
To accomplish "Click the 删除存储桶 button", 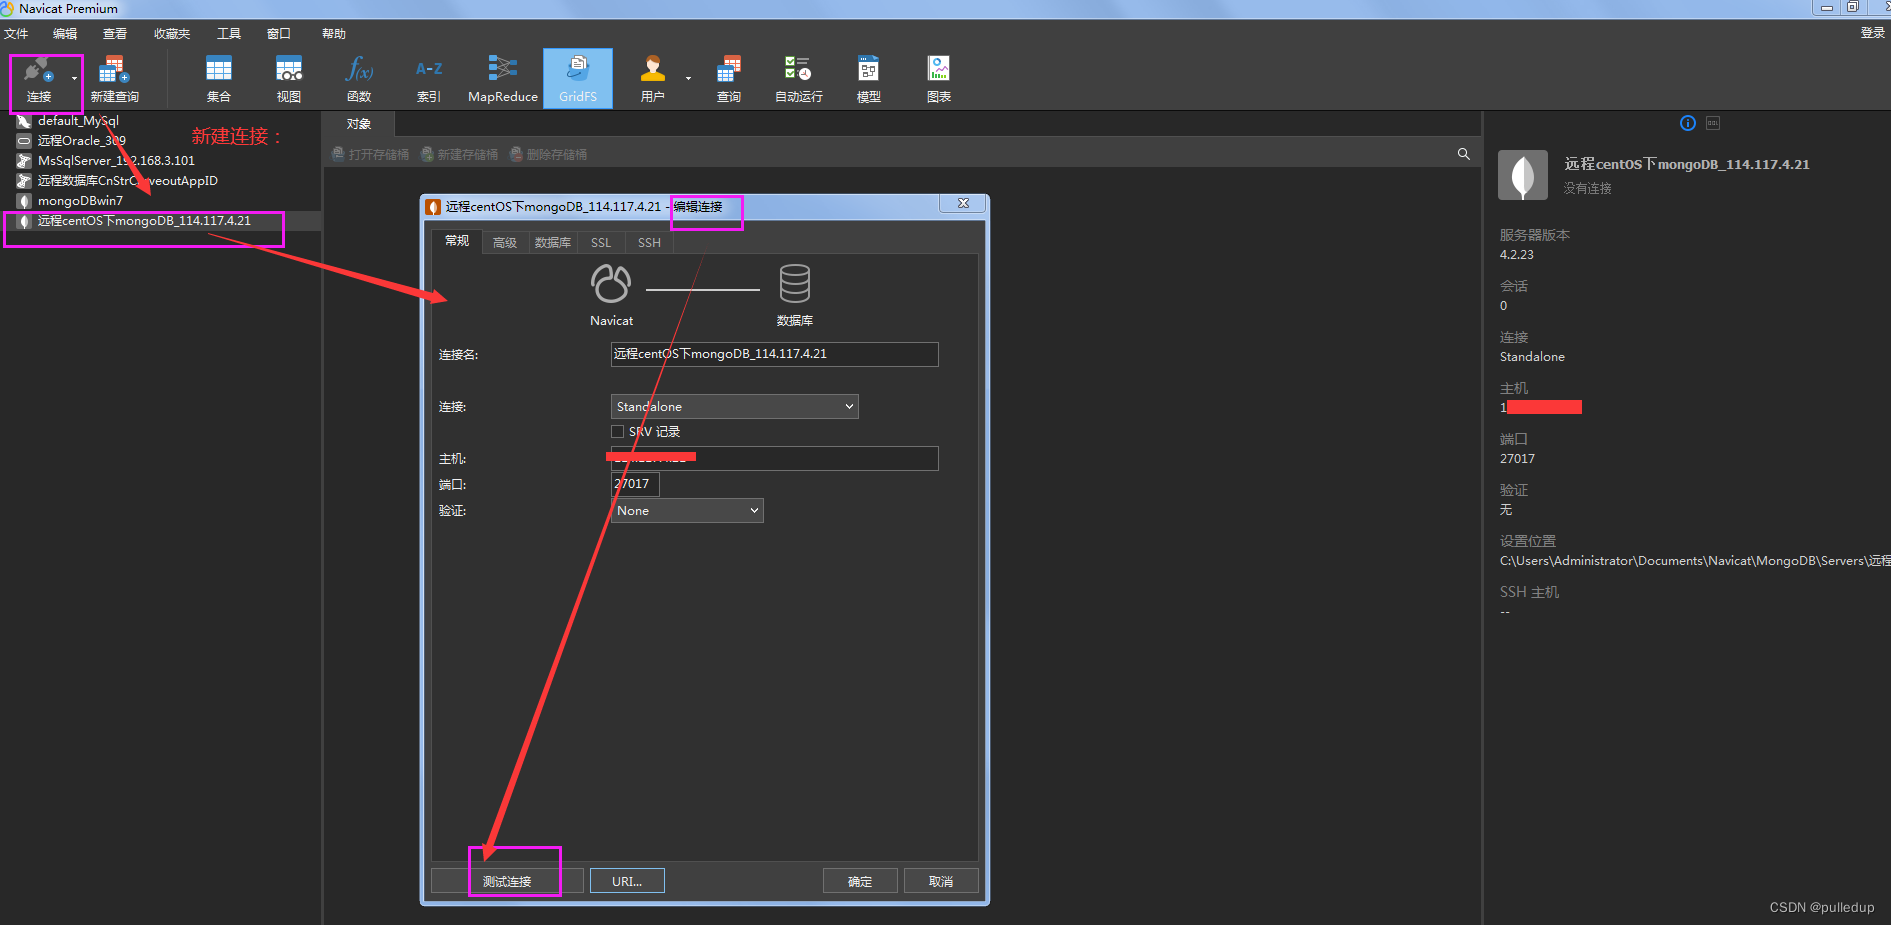I will pyautogui.click(x=548, y=154).
